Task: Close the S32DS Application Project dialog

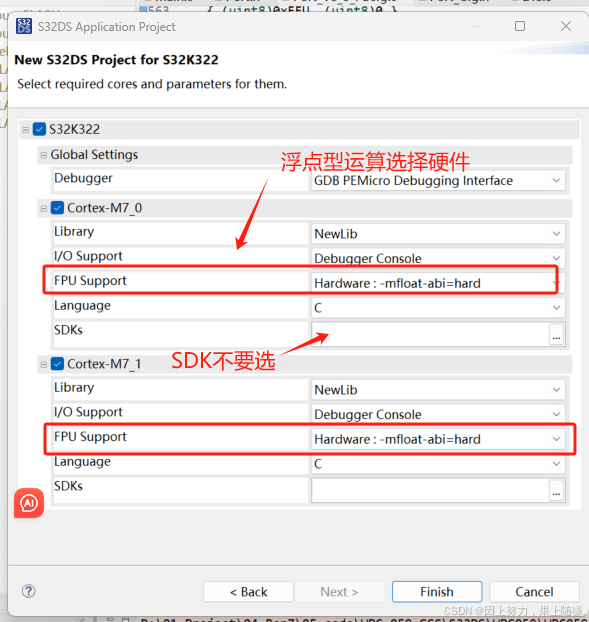Action: click(566, 26)
